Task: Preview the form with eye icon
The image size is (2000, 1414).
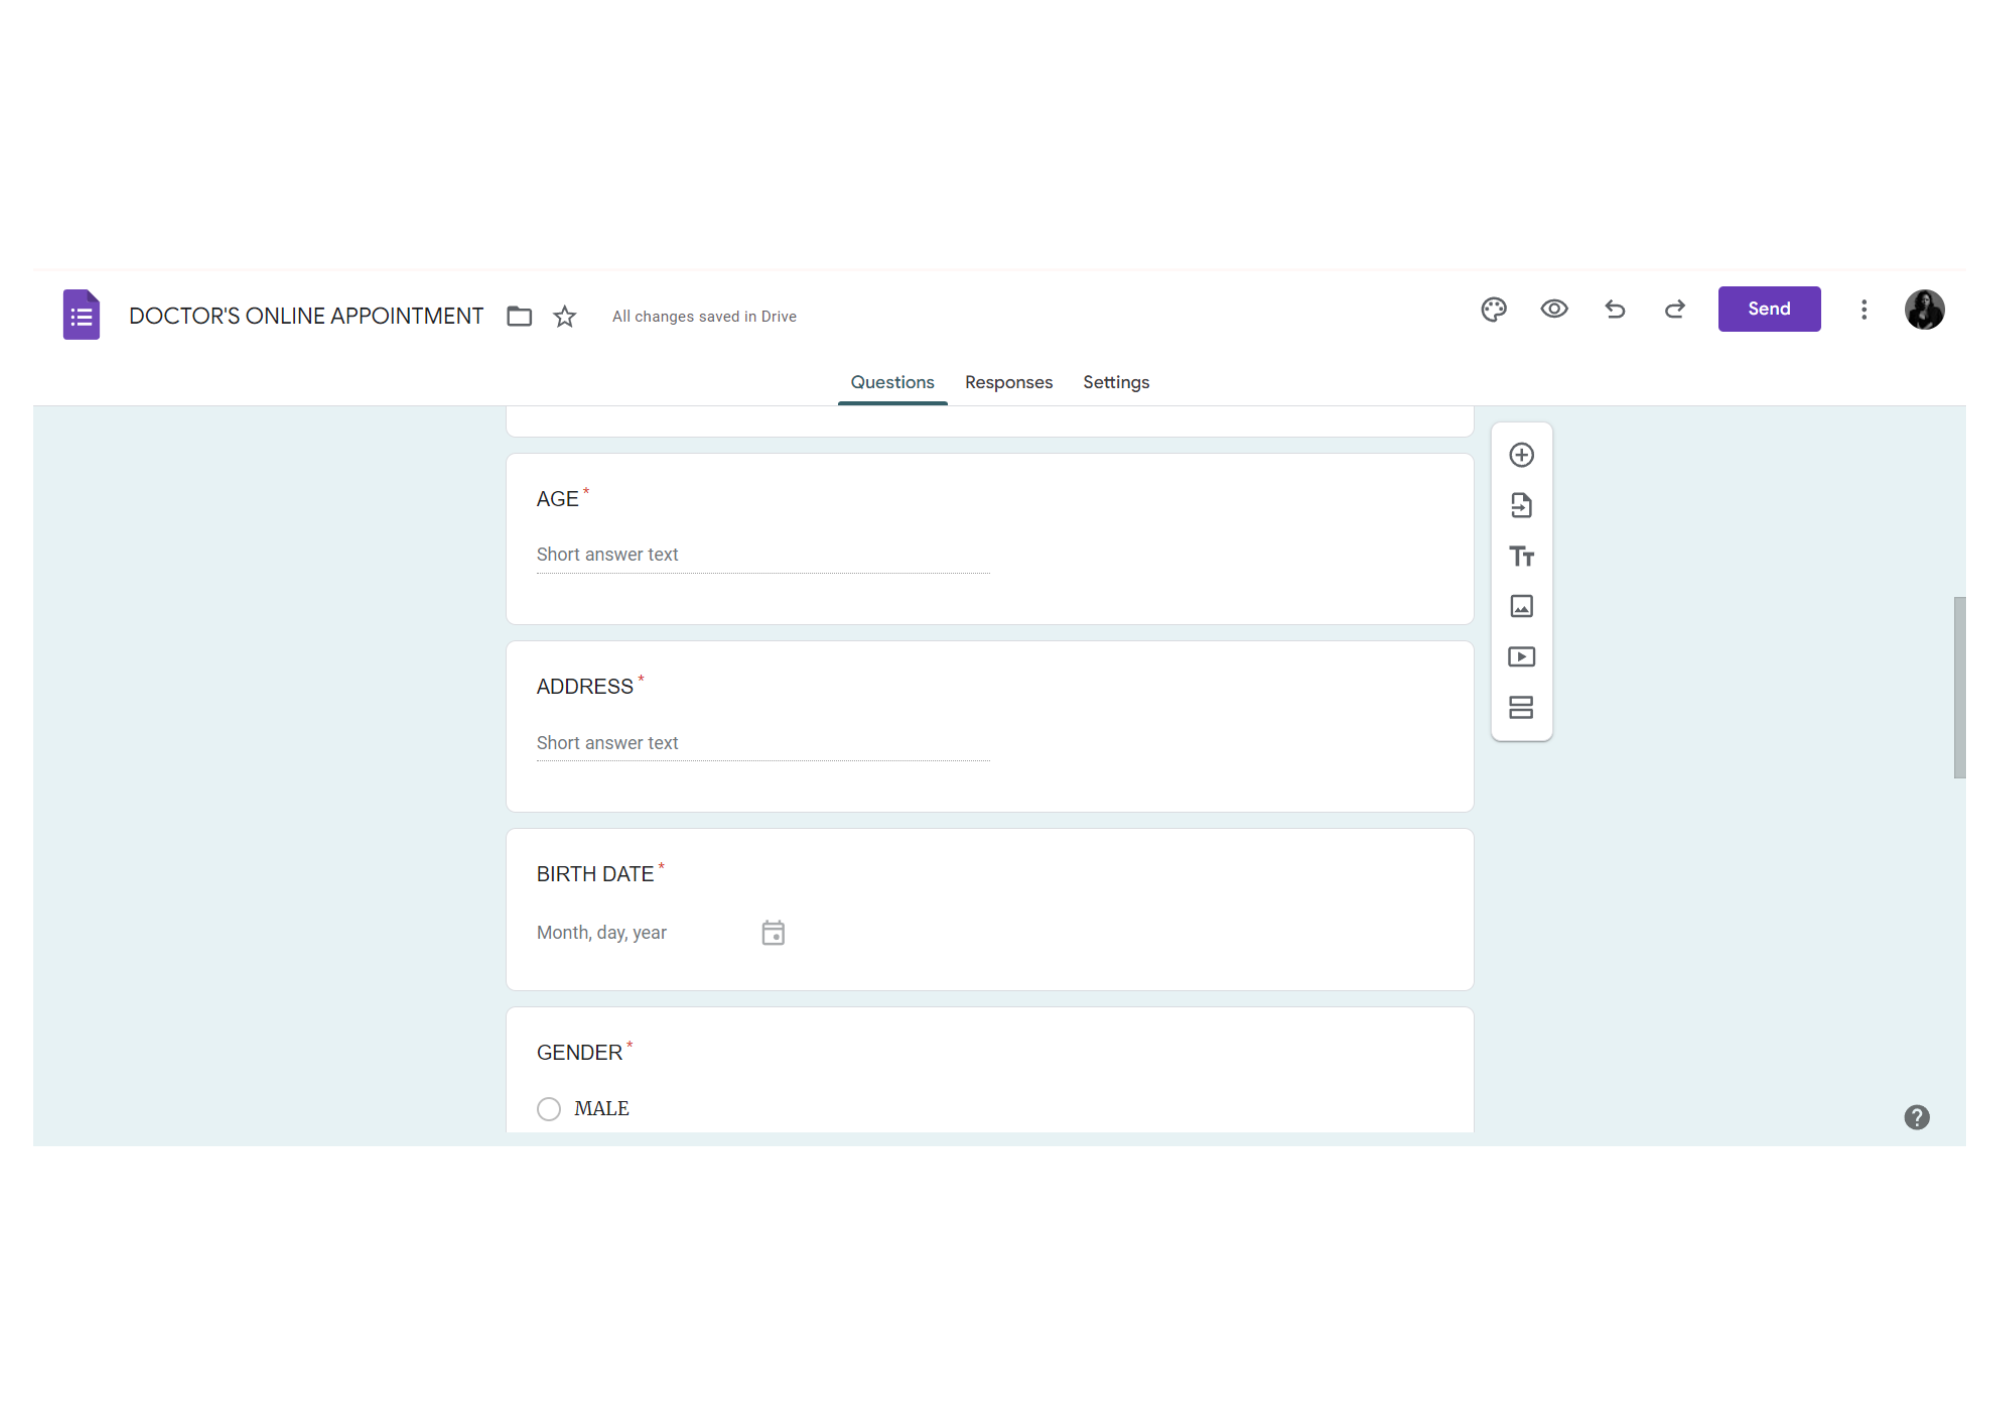Action: click(1553, 309)
